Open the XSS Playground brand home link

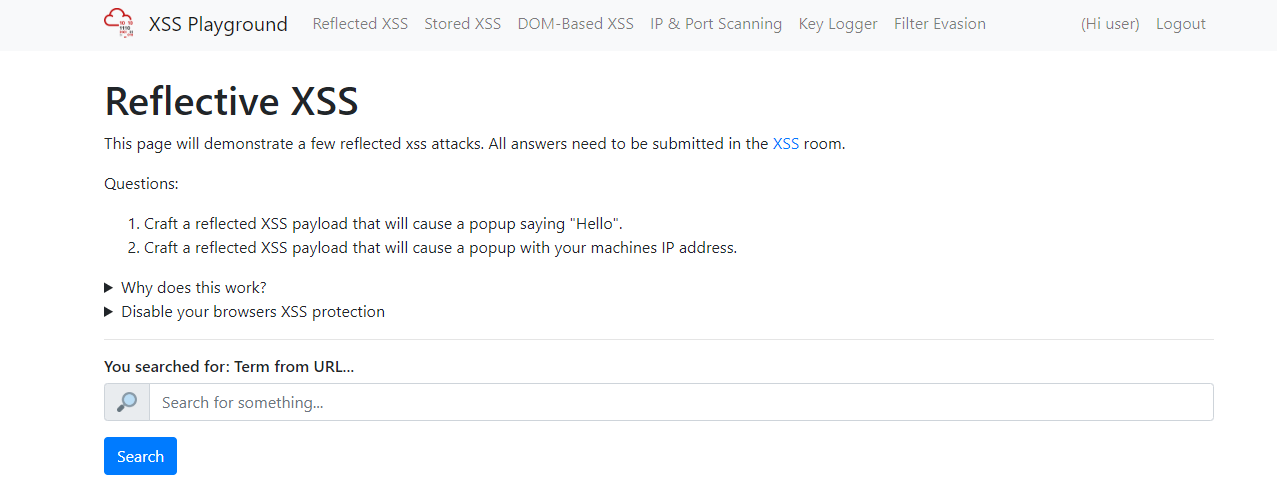point(218,24)
